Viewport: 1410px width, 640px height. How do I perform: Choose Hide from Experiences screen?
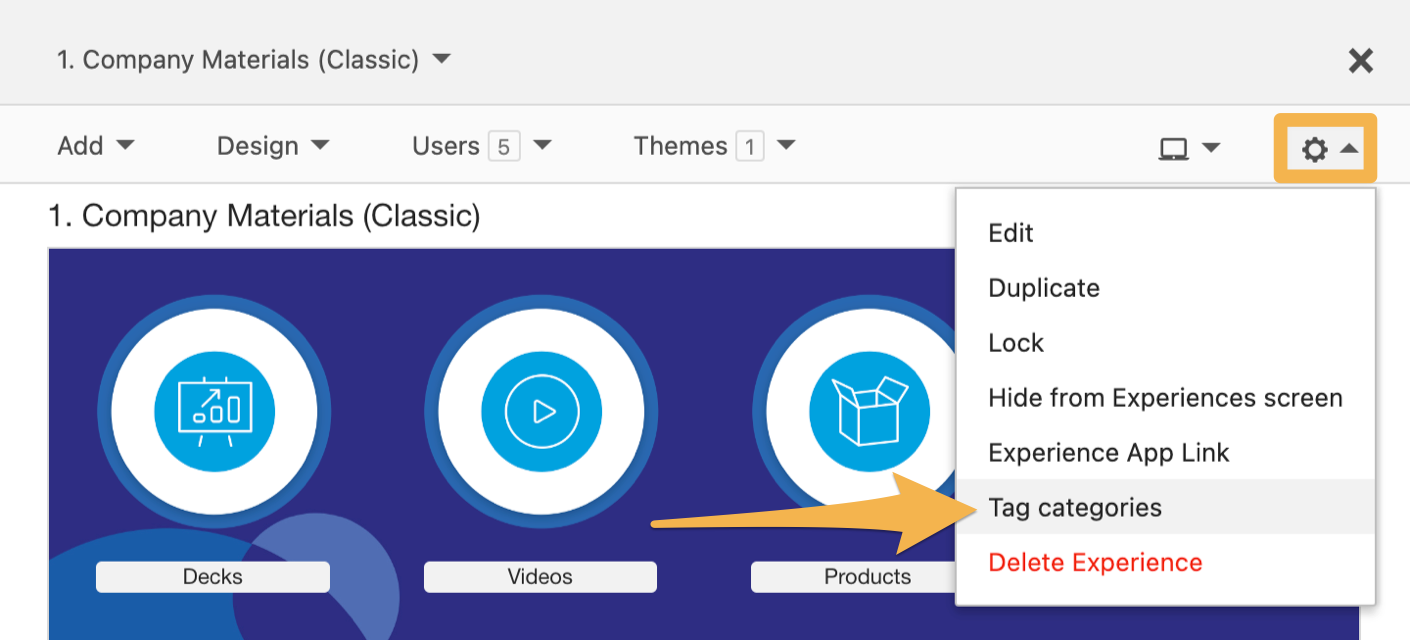pos(1166,398)
